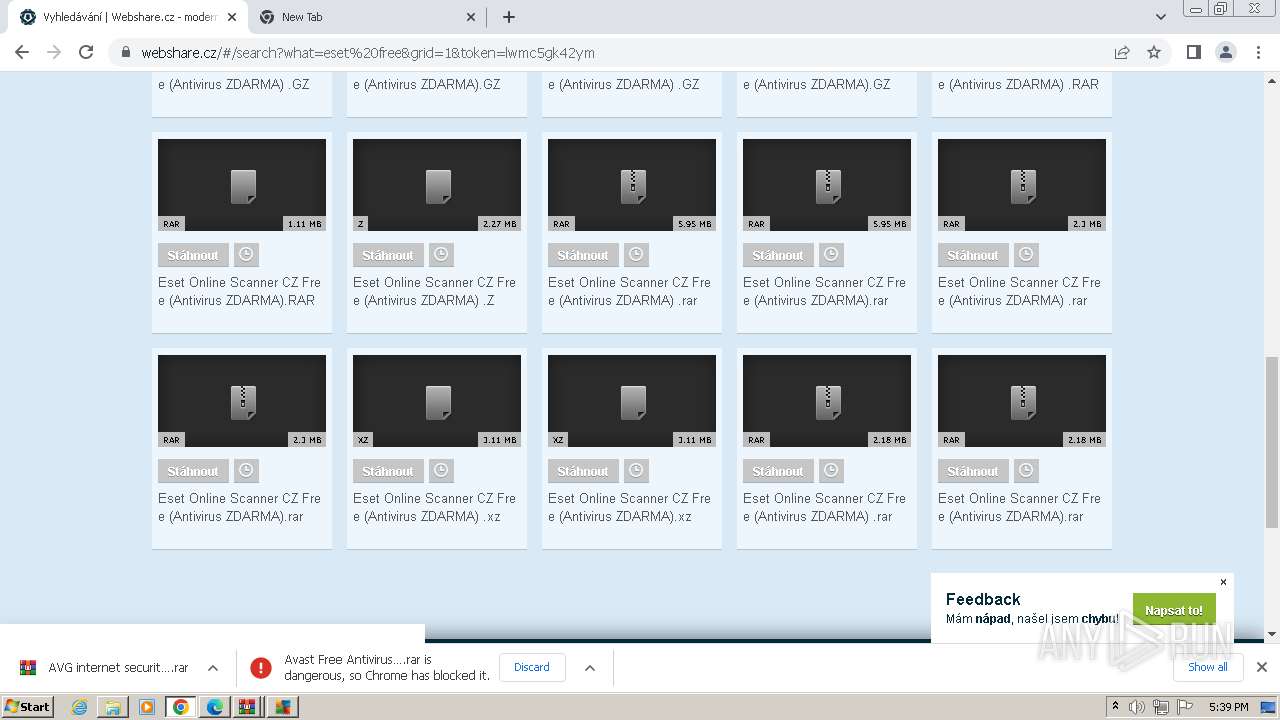Click the green Napsat to! button
This screenshot has height=720, width=1280.
point(1174,610)
